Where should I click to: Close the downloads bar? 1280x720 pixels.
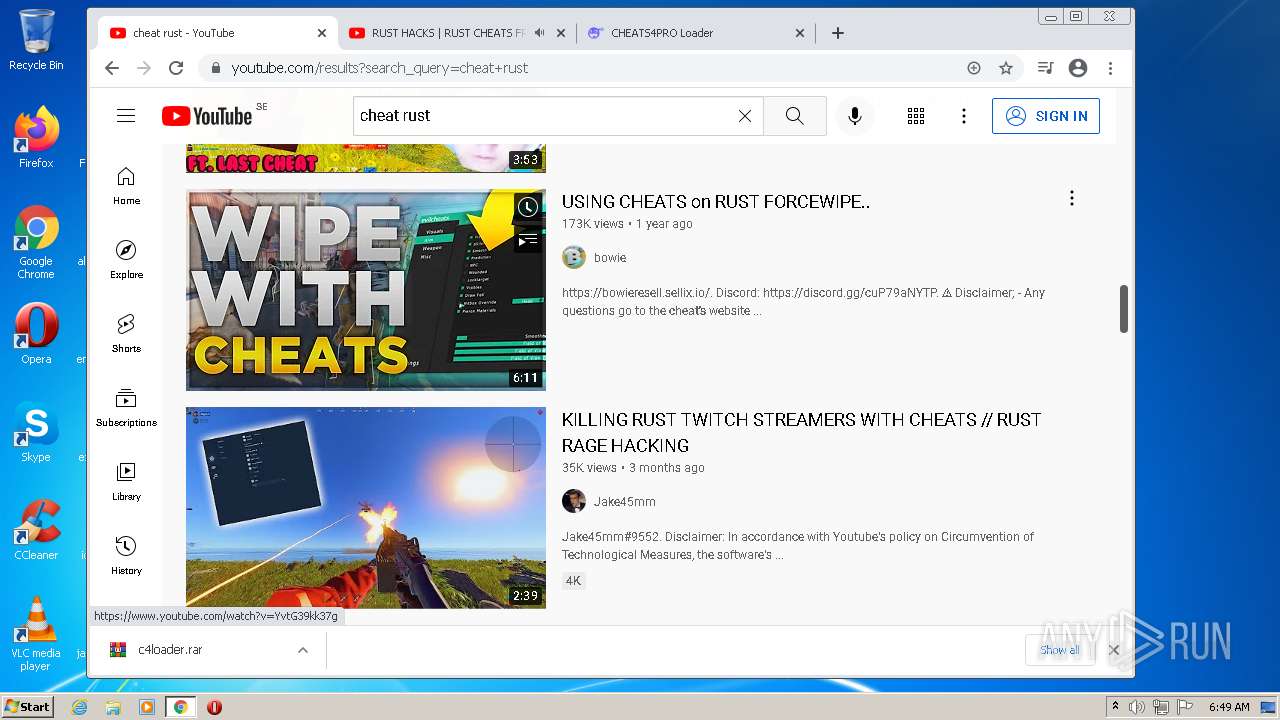click(x=1114, y=650)
